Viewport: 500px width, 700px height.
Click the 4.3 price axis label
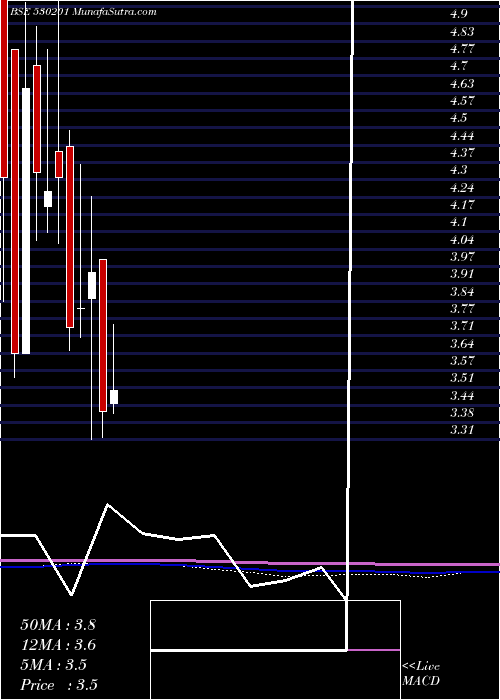click(x=458, y=170)
